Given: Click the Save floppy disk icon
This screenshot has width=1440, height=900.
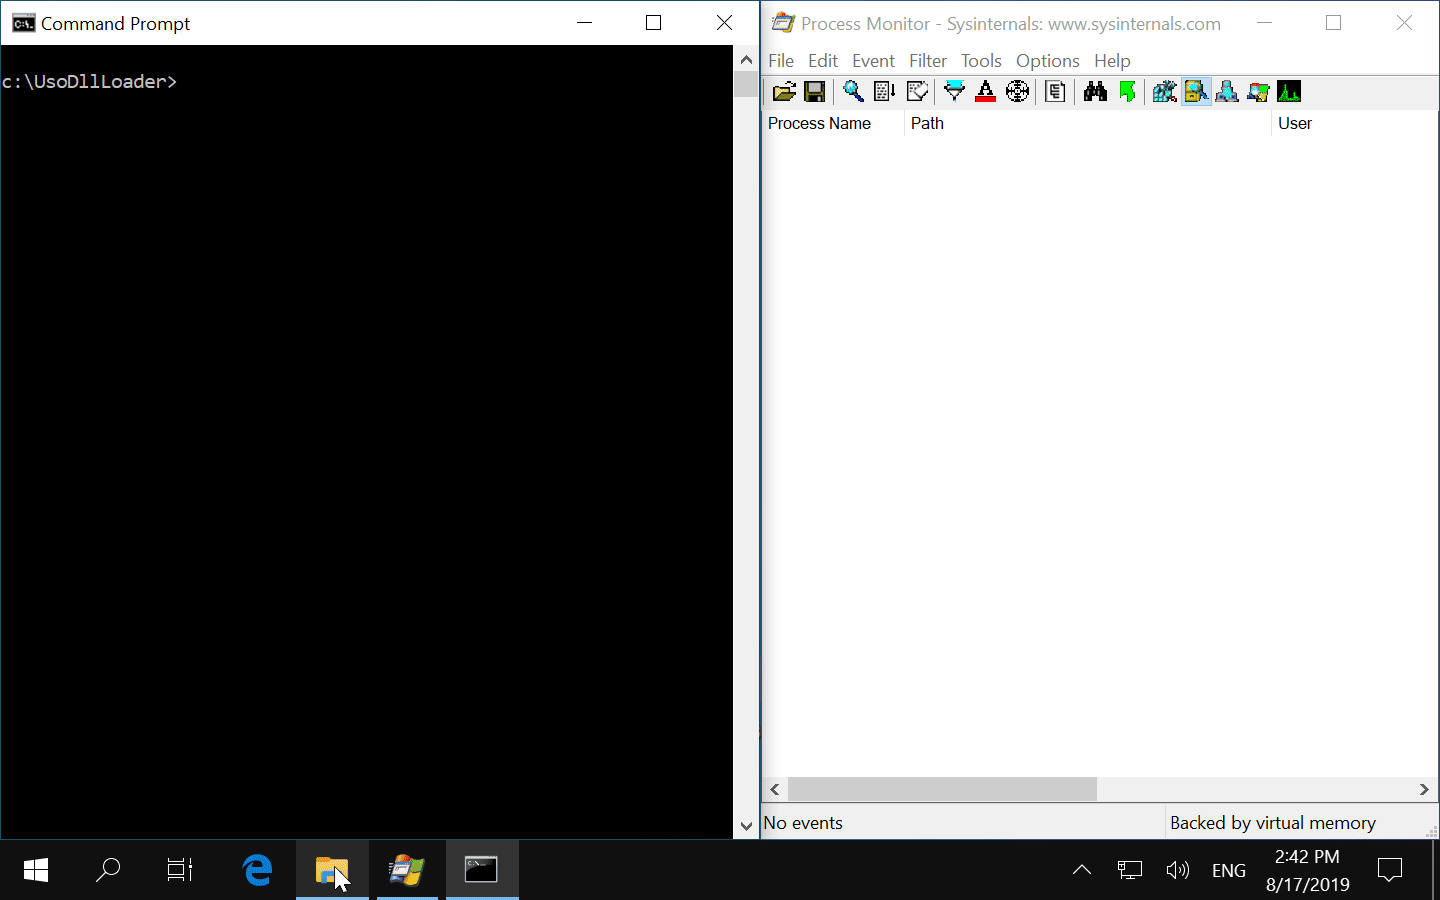Looking at the screenshot, I should click(x=815, y=92).
